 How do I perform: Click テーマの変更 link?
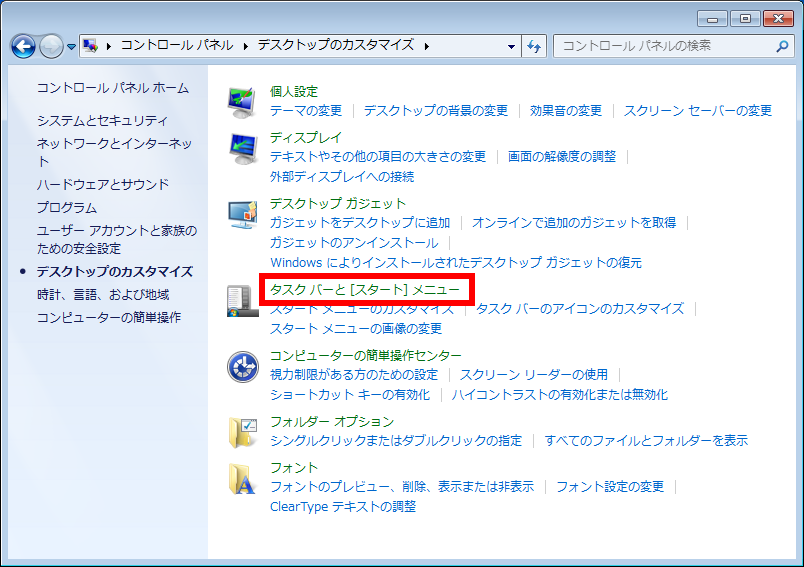306,111
